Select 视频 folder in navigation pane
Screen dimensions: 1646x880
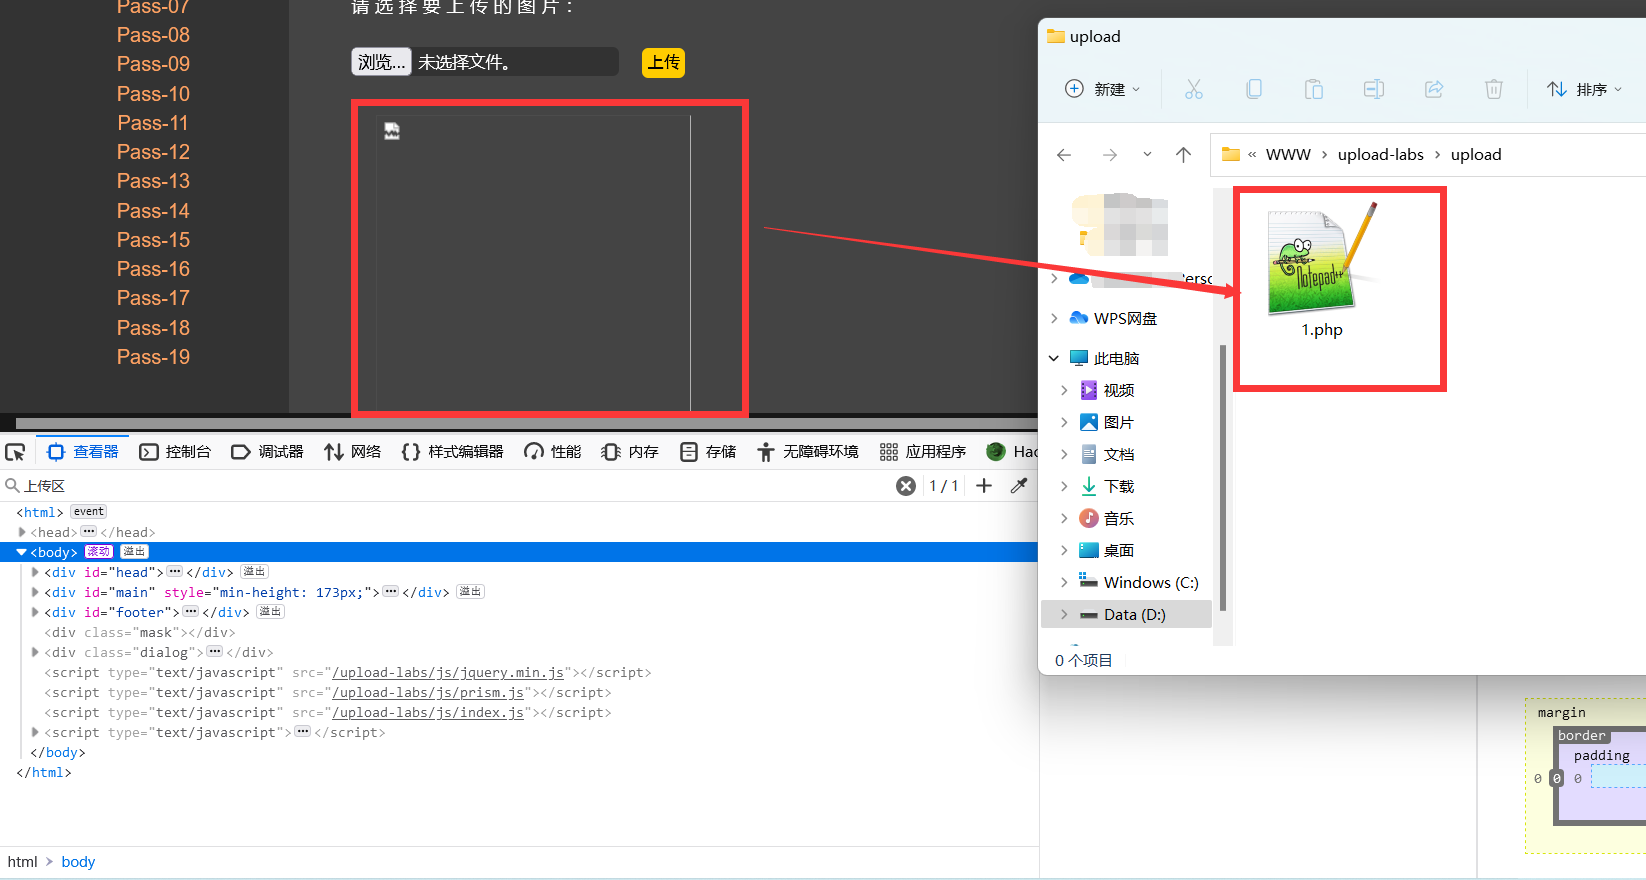[x=1118, y=390]
